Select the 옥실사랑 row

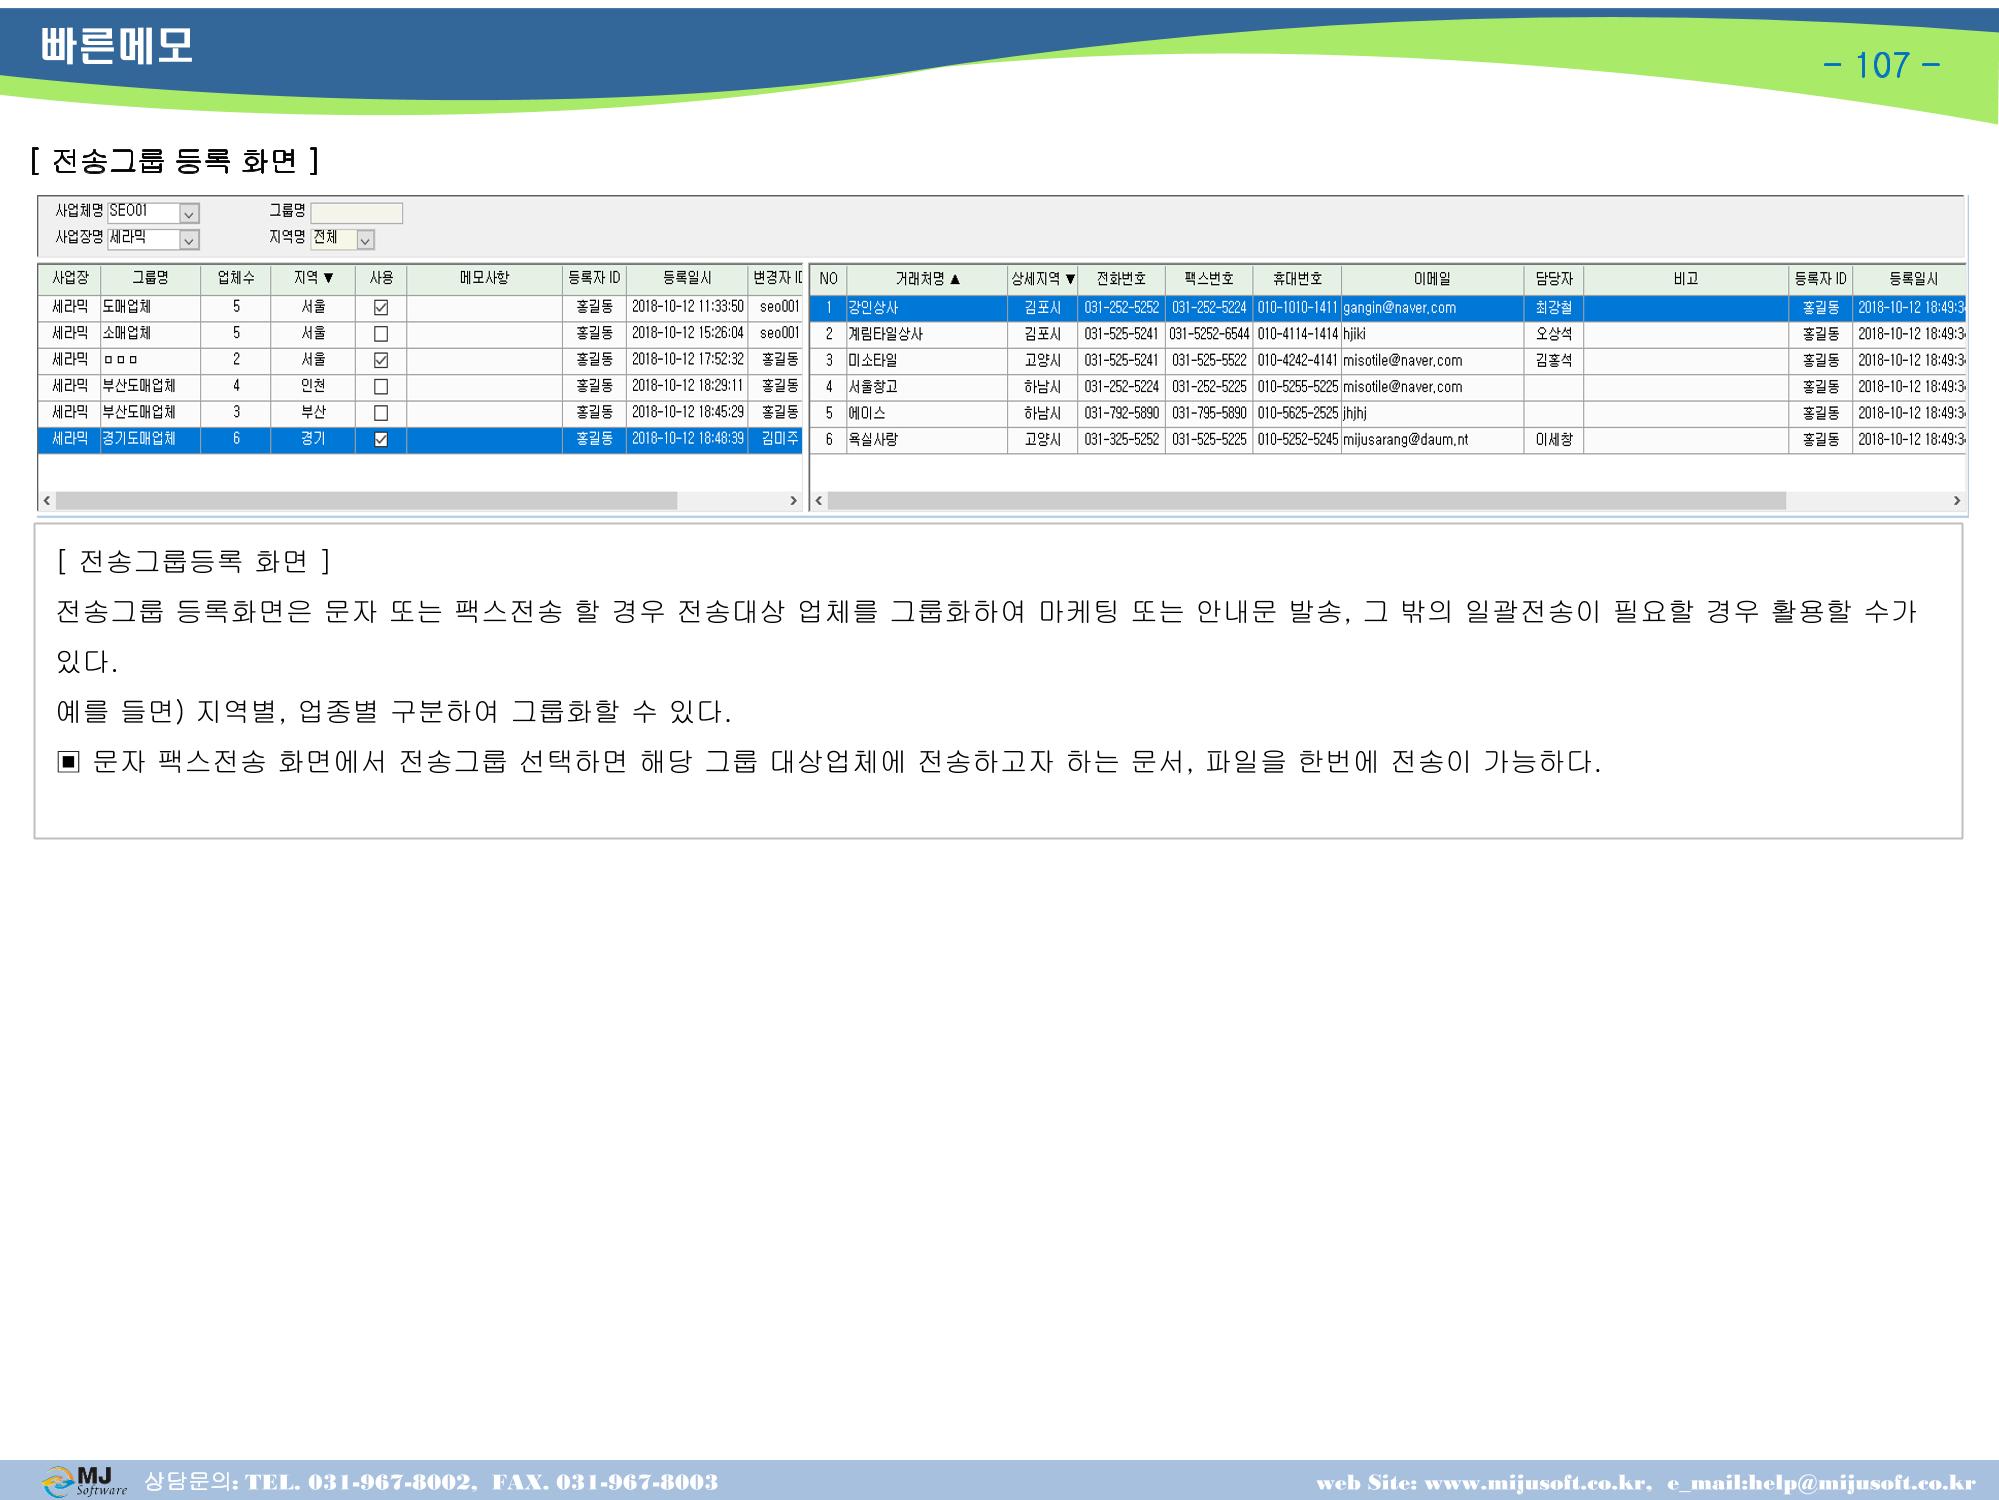[x=1388, y=439]
